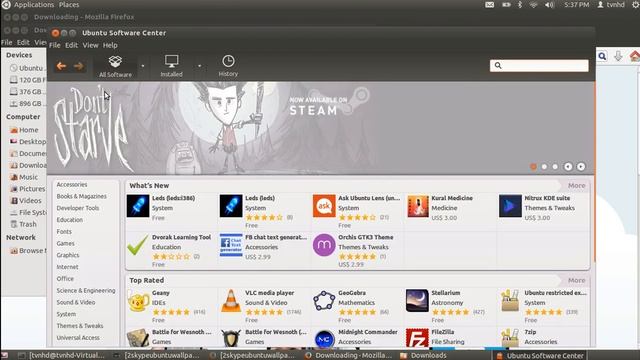Image resolution: width=640 pixels, height=360 pixels.
Task: Select the second banner page dot
Action: click(x=544, y=167)
